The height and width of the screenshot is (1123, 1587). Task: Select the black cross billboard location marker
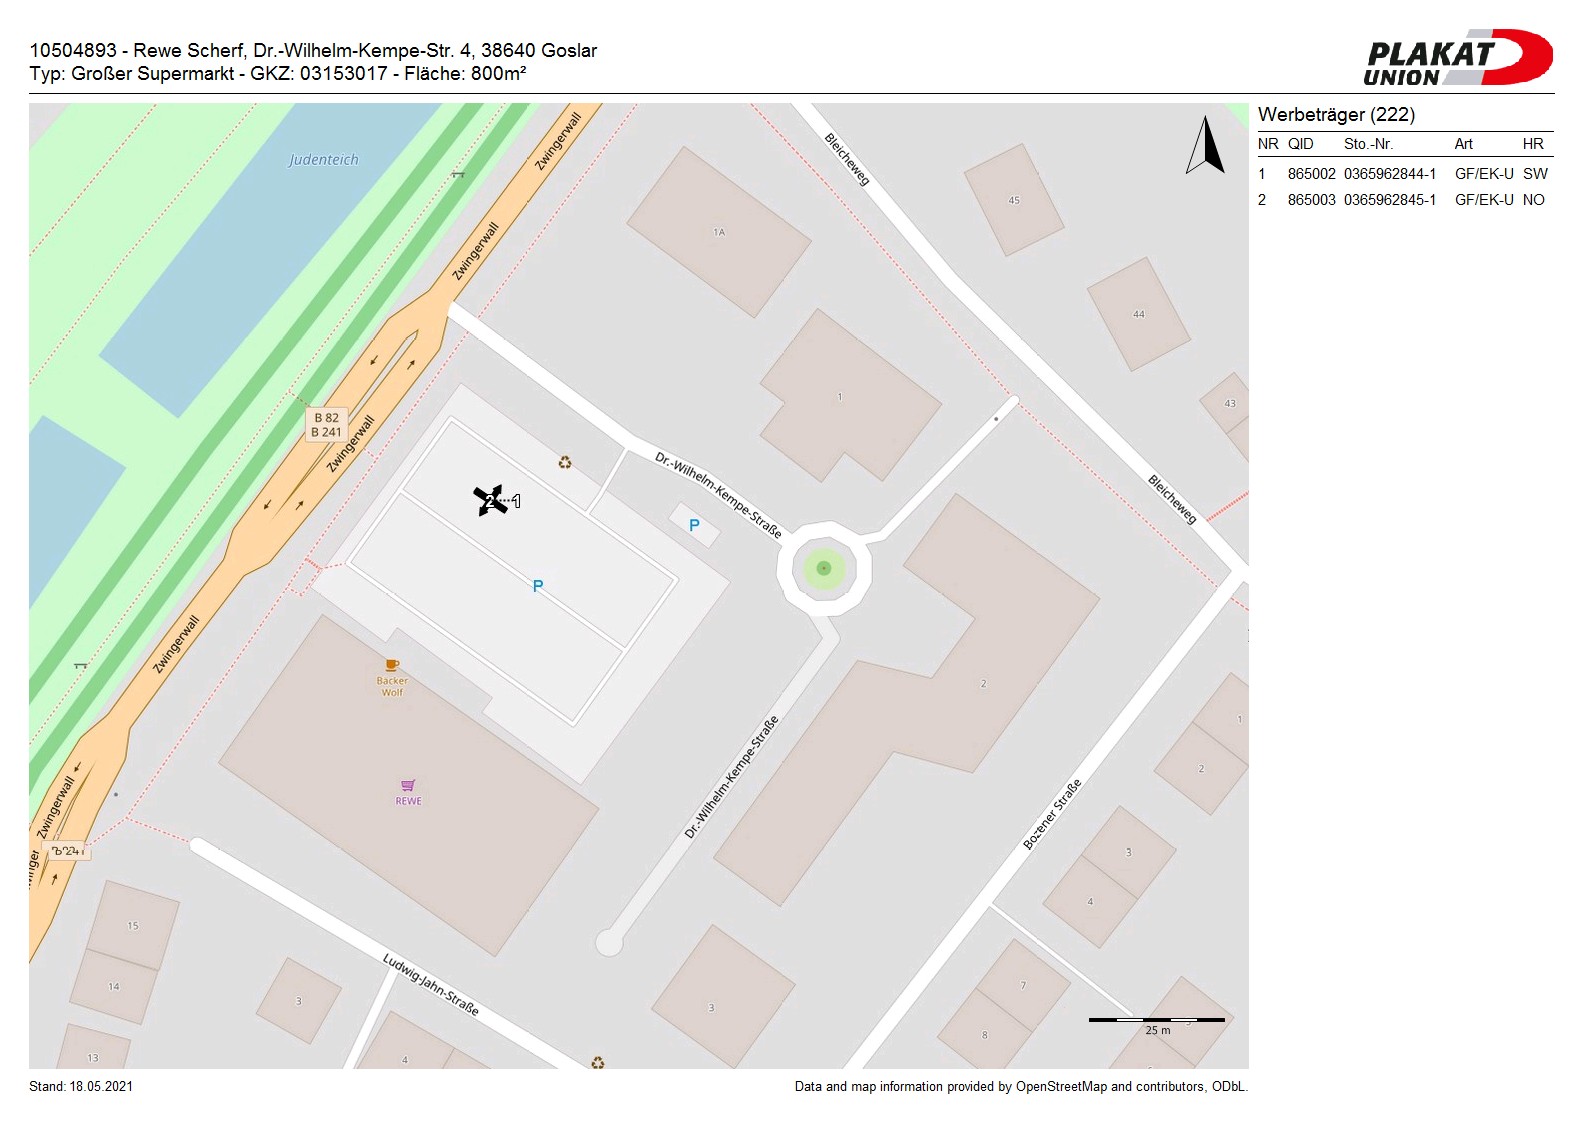click(490, 500)
